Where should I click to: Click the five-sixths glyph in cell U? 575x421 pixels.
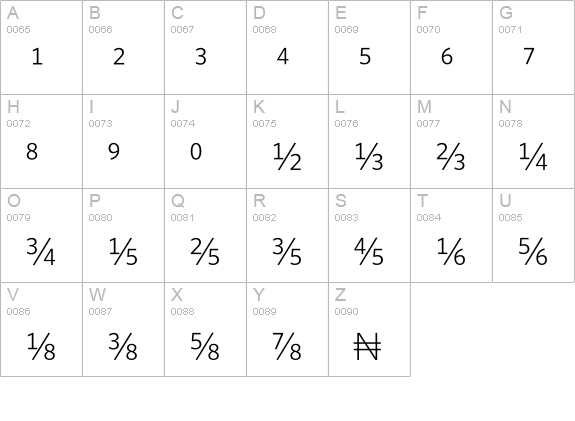point(533,251)
